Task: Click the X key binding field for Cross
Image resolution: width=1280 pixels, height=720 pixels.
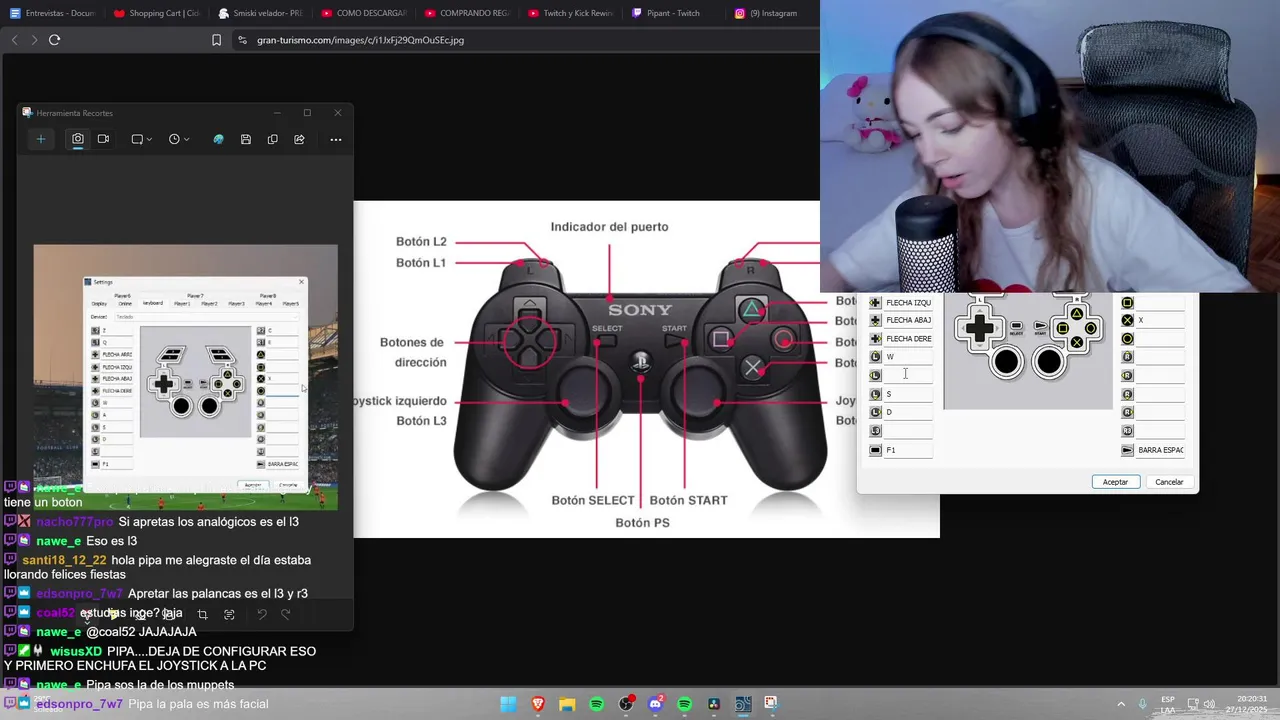Action: pyautogui.click(x=1161, y=321)
